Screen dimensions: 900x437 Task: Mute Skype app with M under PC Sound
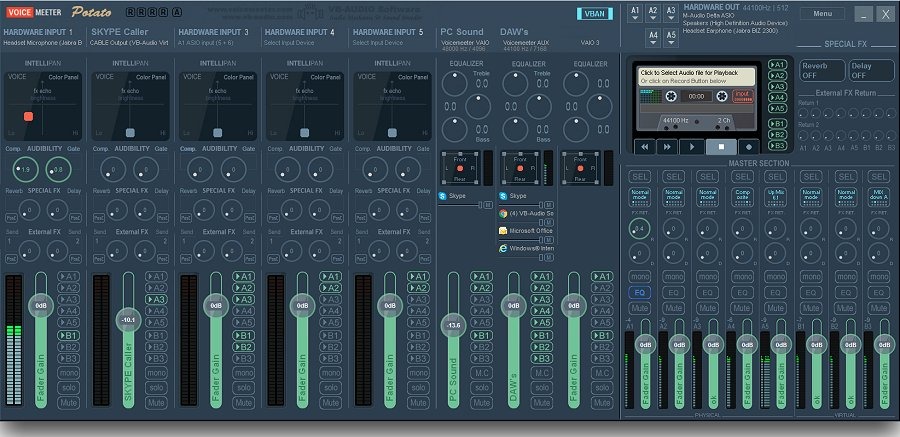tap(488, 205)
